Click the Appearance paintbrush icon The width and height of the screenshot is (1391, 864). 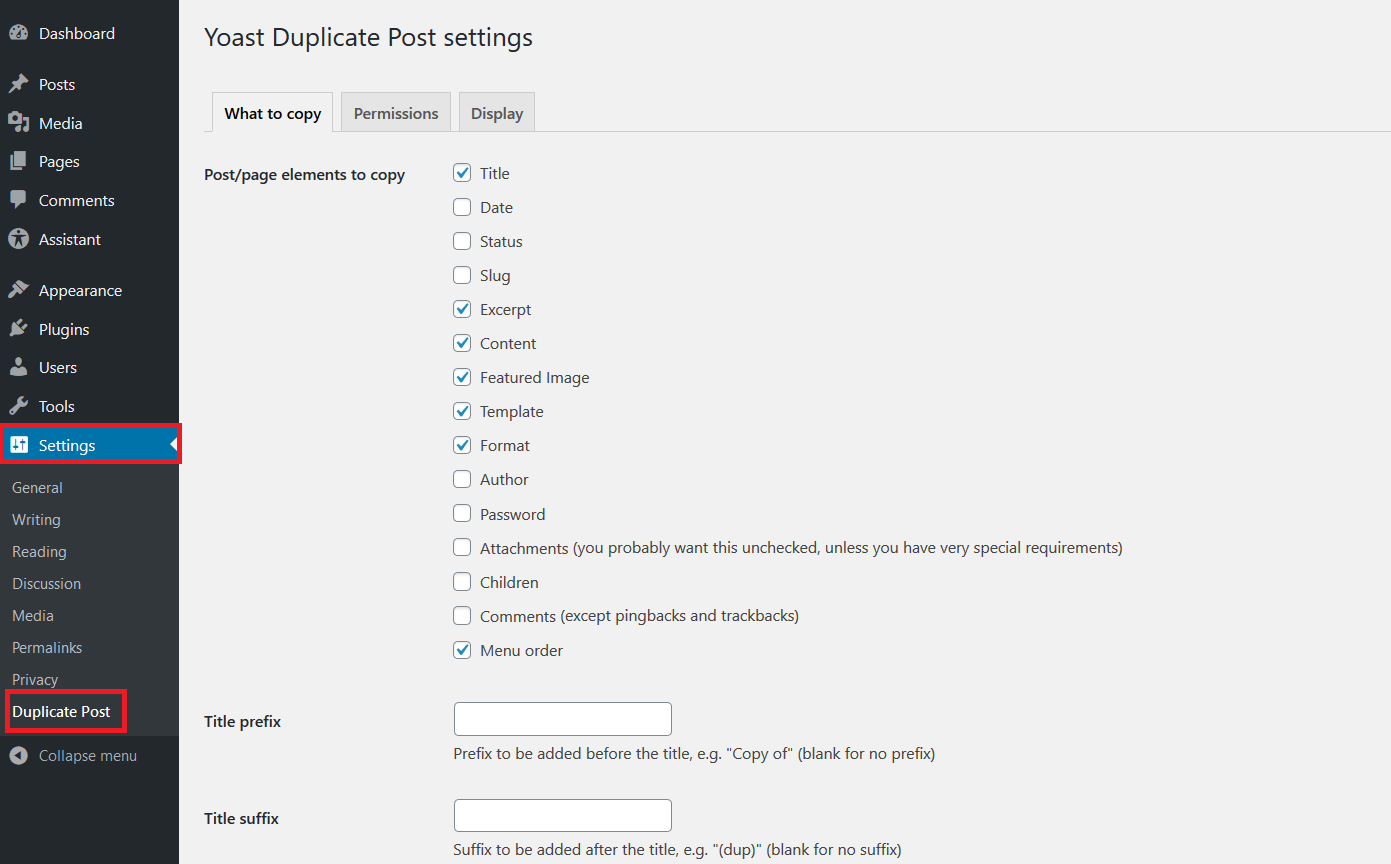coord(18,290)
